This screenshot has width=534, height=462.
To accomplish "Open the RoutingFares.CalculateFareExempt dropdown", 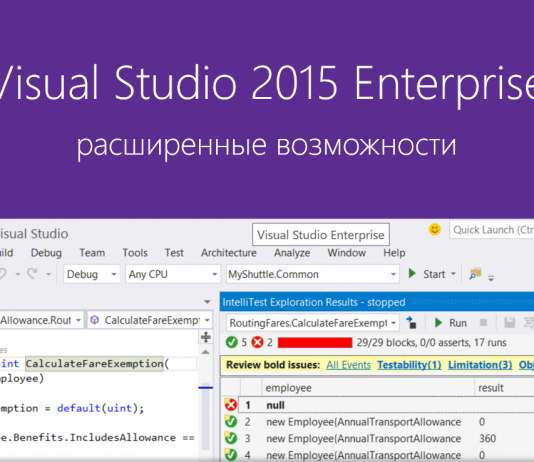I will [x=313, y=322].
